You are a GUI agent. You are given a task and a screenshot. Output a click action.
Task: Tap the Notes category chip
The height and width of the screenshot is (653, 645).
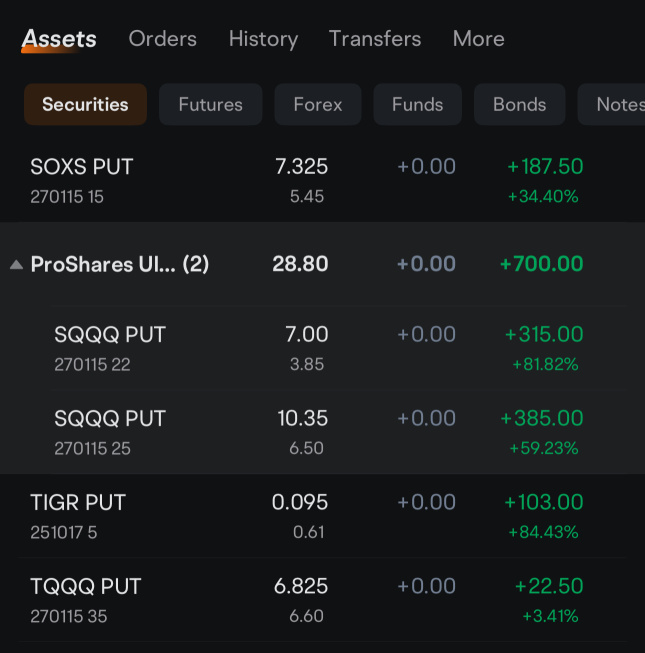point(611,104)
